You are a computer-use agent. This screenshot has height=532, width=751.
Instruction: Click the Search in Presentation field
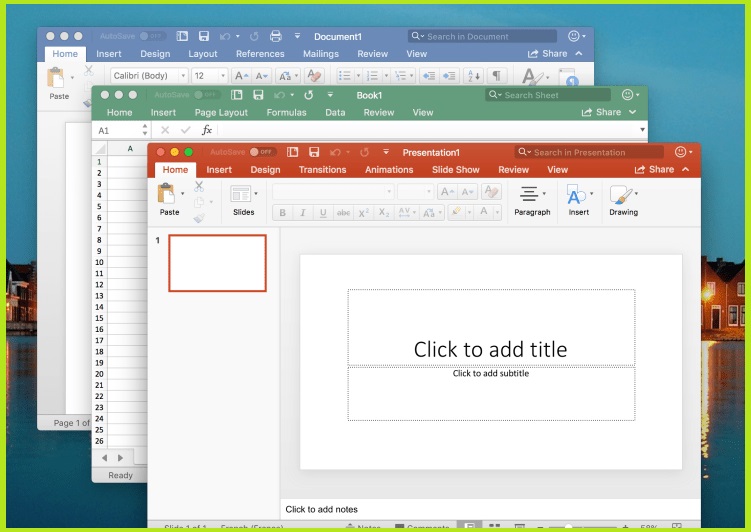pyautogui.click(x=589, y=152)
